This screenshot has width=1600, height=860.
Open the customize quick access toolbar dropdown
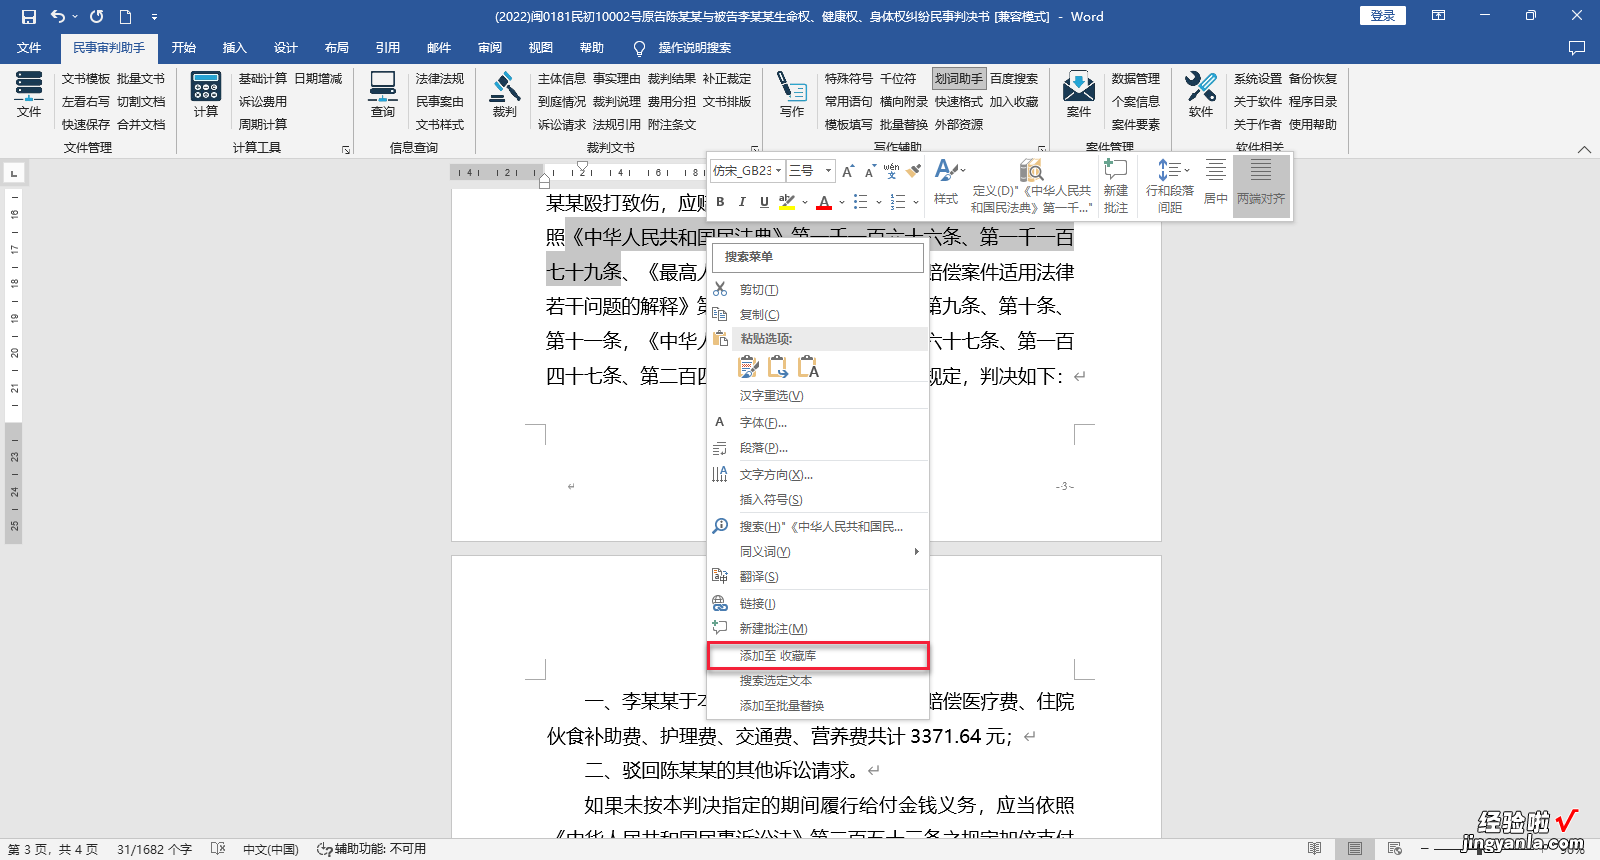click(154, 16)
